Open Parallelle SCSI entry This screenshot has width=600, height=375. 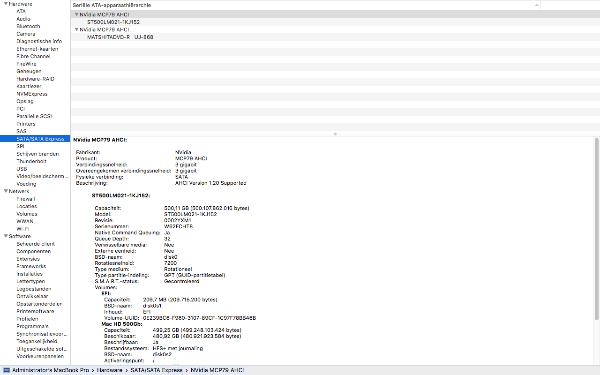click(34, 116)
